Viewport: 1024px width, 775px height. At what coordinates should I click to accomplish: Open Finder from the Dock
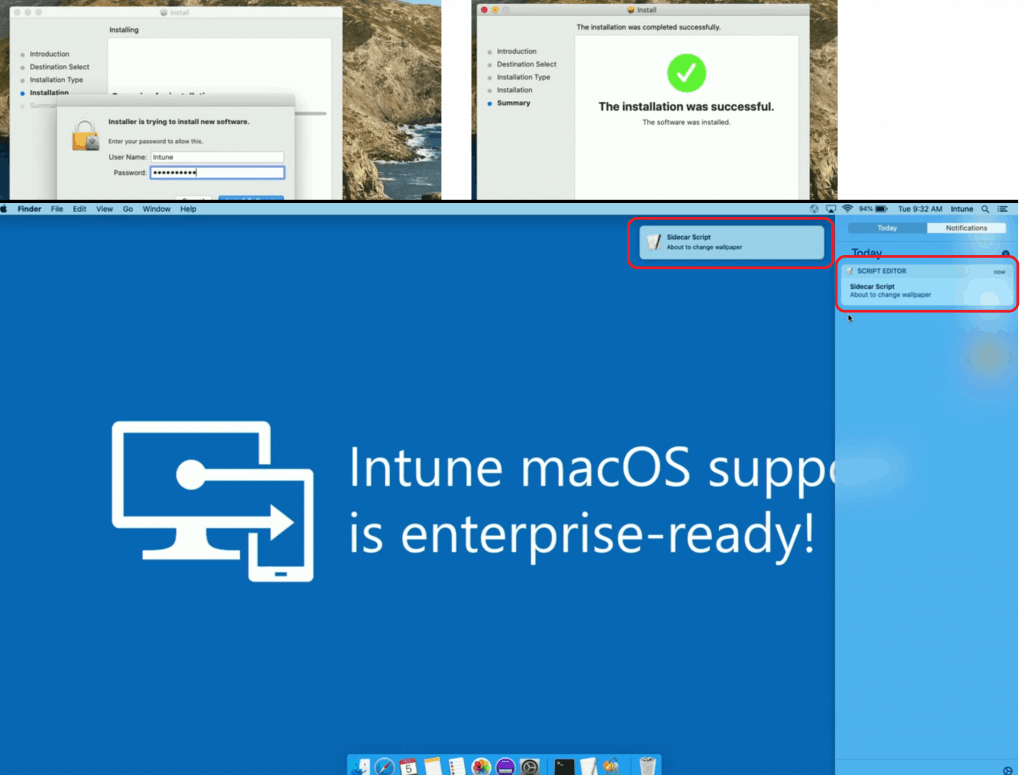point(360,767)
